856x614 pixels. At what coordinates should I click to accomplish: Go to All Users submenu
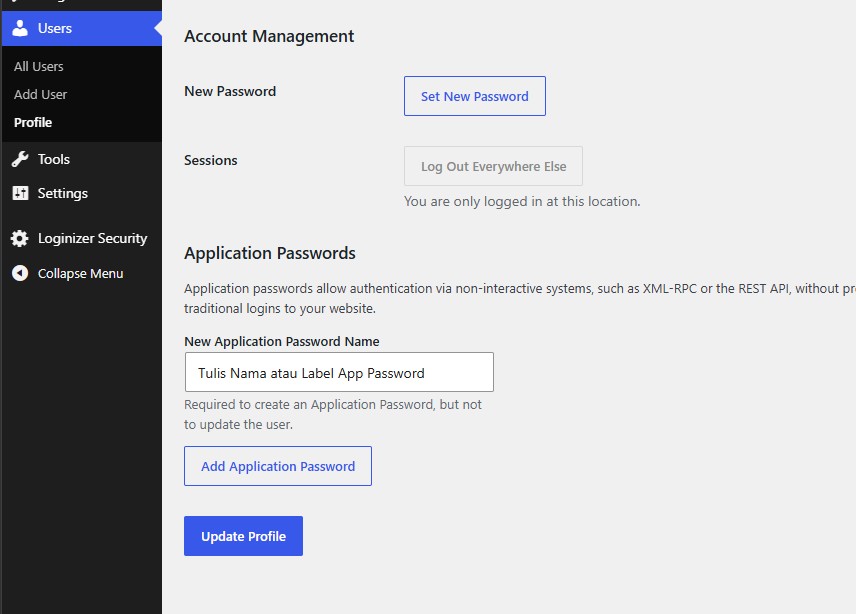pos(39,67)
